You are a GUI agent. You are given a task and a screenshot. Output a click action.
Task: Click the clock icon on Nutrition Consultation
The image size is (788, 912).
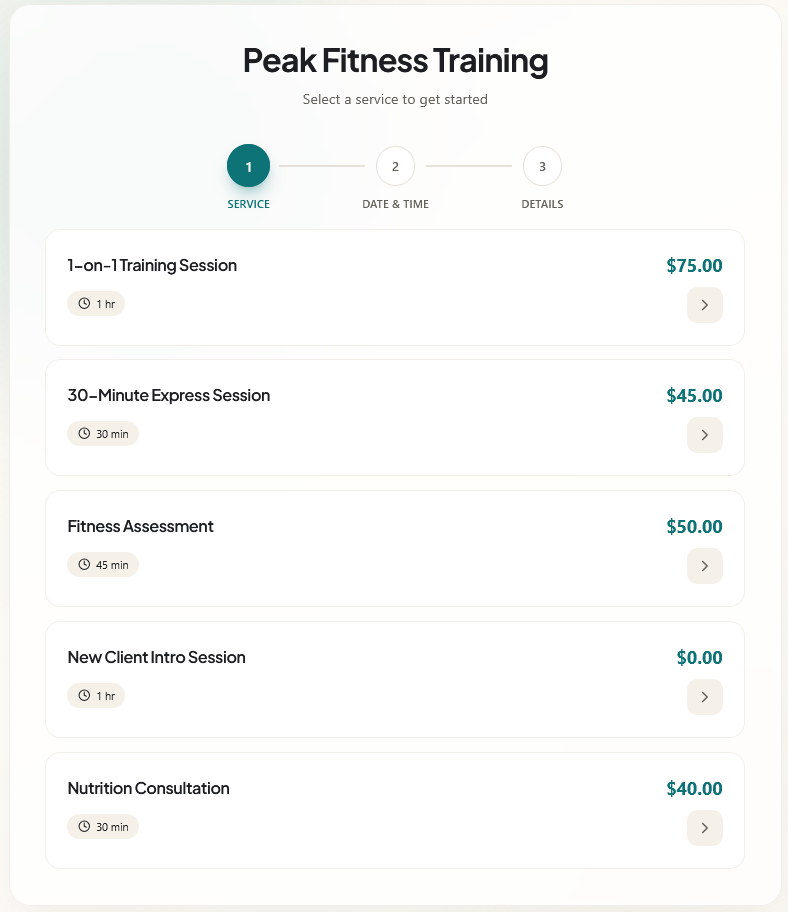[x=82, y=826]
